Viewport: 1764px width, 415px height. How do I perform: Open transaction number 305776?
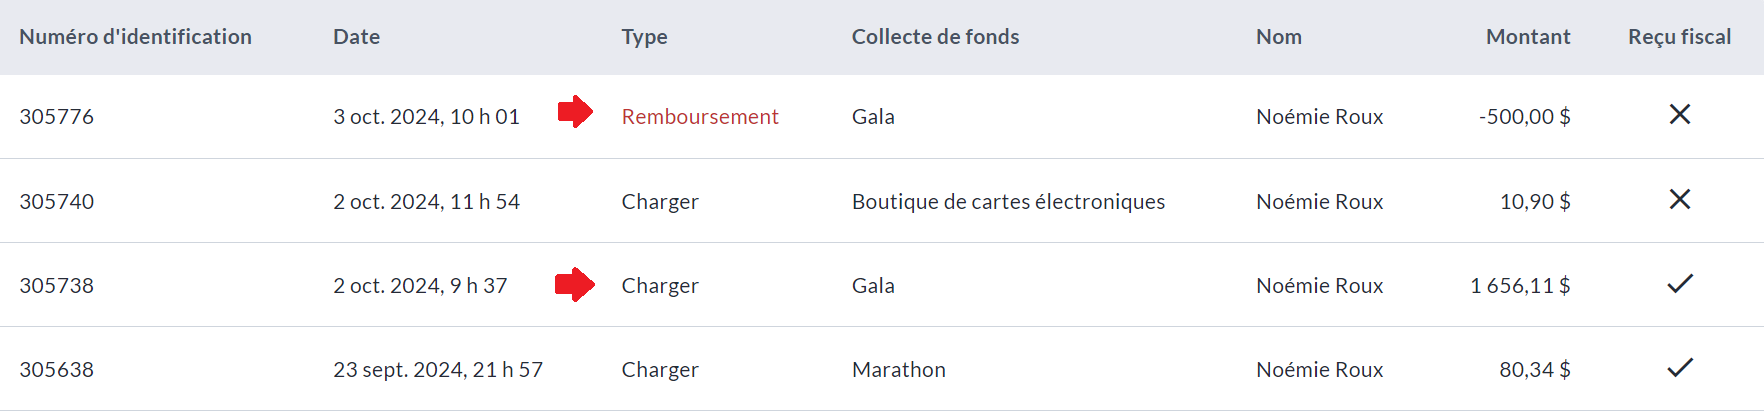[56, 117]
